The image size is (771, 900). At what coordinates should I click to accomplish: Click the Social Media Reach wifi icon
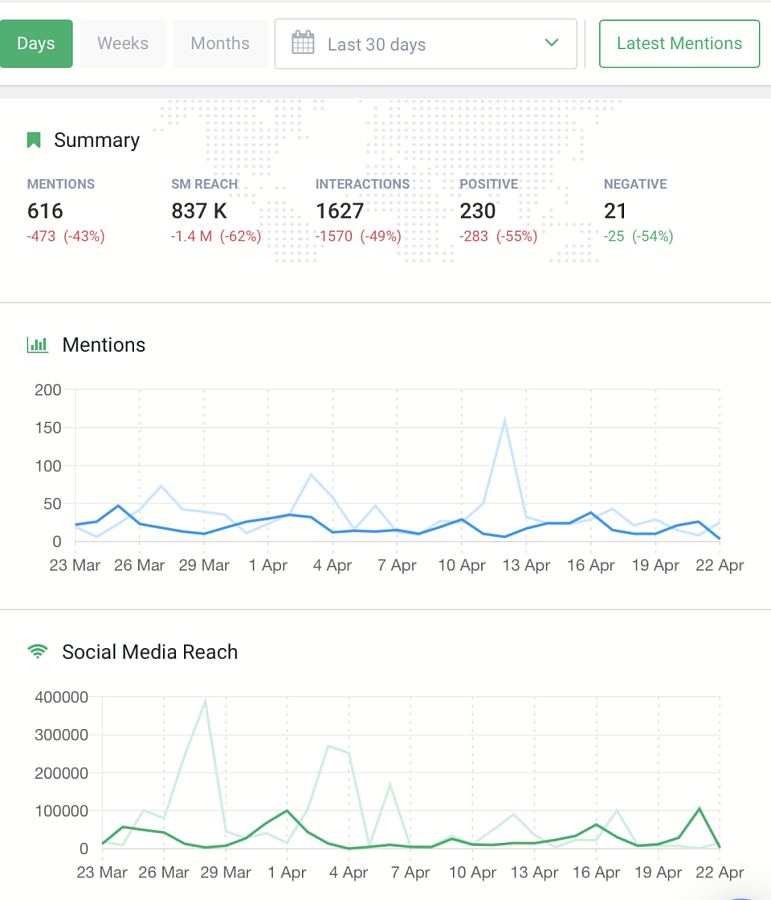point(38,651)
